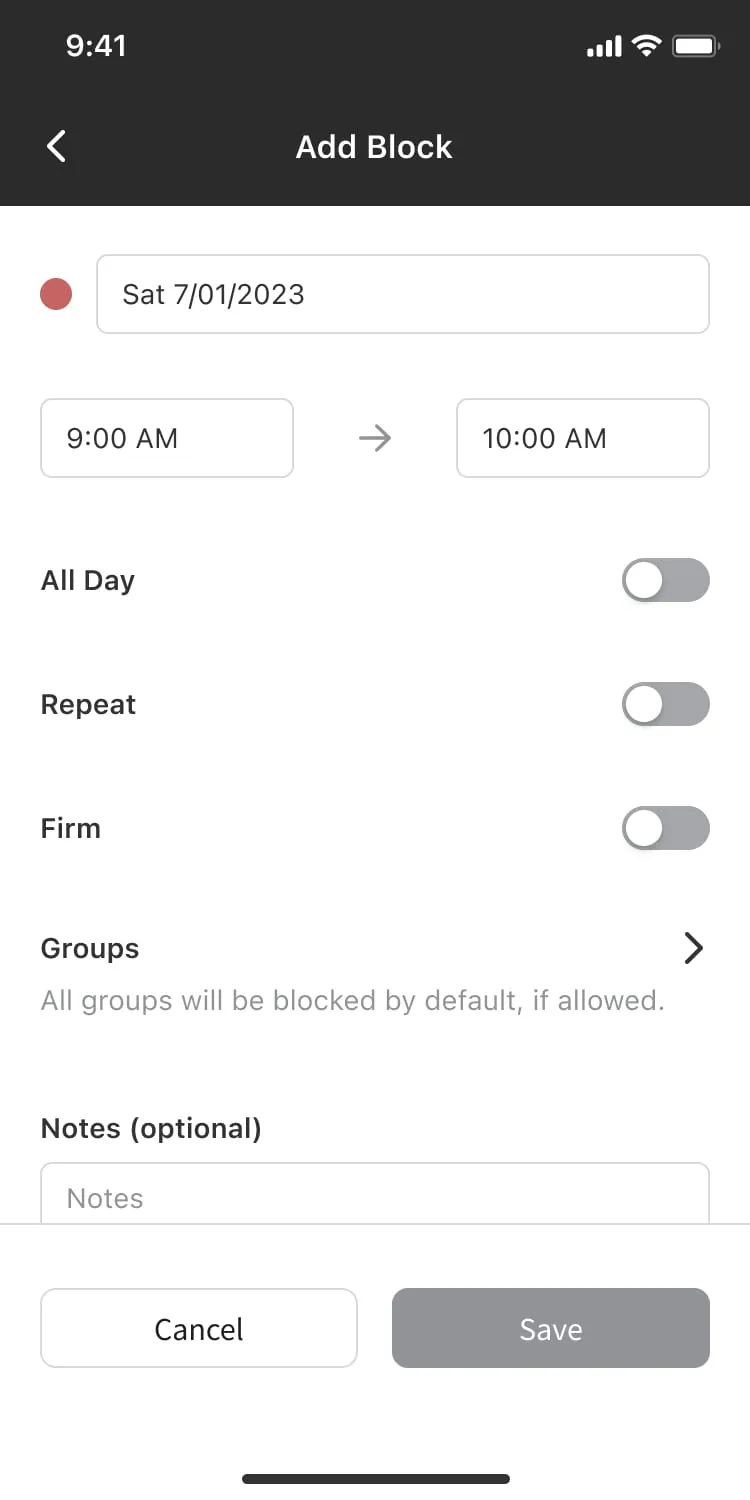Tap the home indicator bar
Screen dimensions: 750x1500
click(x=375, y=1478)
